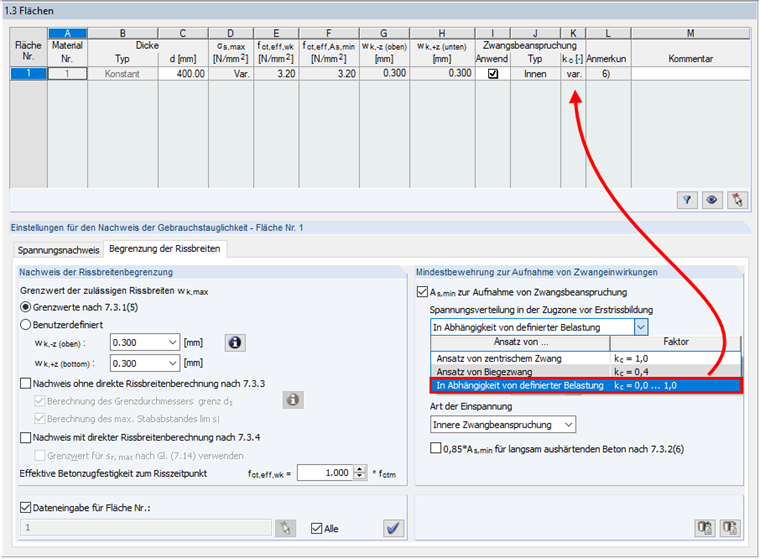This screenshot has width=760, height=559.
Task: Click Anmerkung cell 6)
Action: pos(608,74)
